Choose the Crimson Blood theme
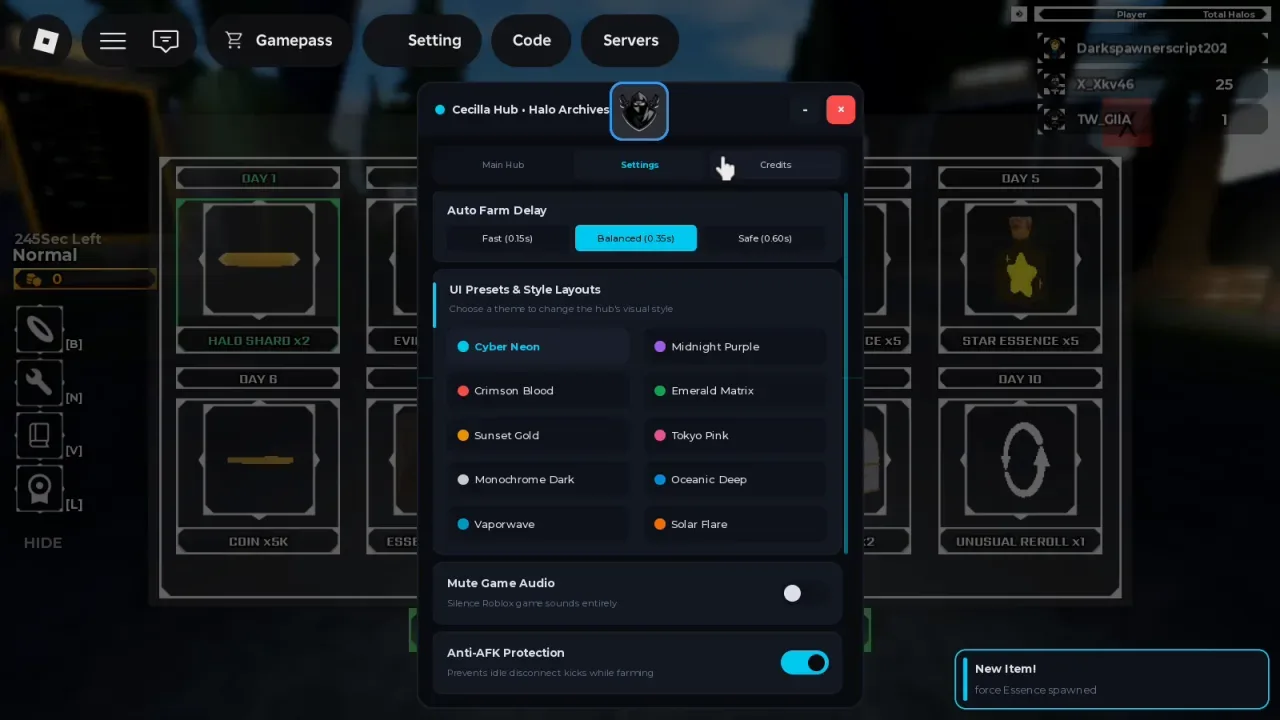This screenshot has width=1280, height=720. coord(538,391)
